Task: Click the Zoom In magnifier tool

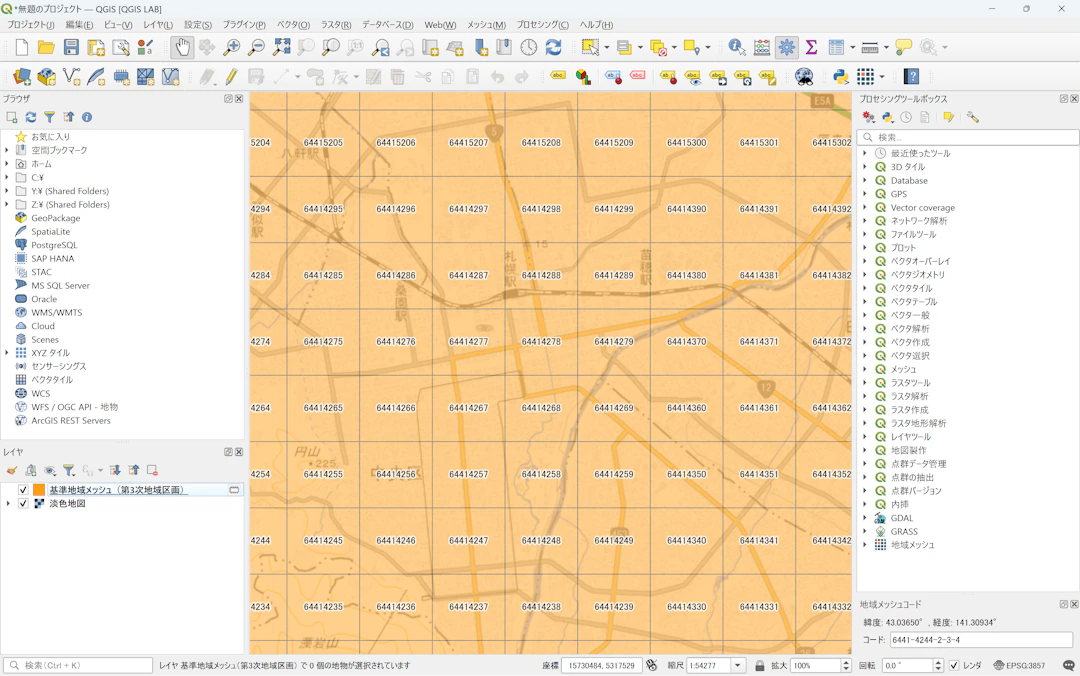Action: pos(231,48)
